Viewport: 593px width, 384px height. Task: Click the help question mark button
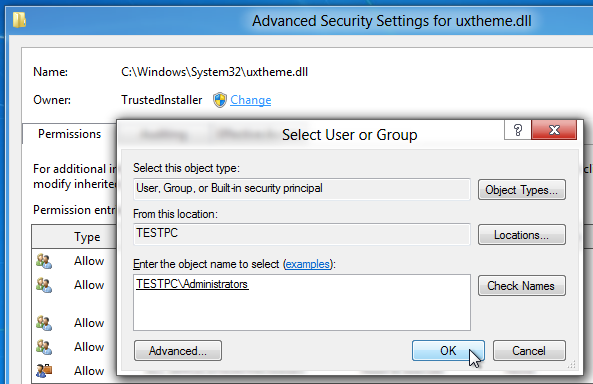(x=518, y=130)
